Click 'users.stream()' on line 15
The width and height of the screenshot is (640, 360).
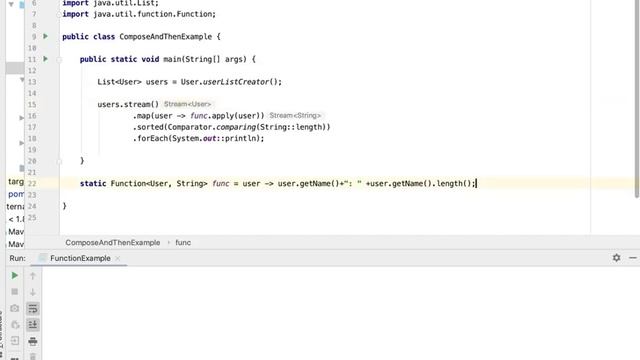(x=128, y=104)
